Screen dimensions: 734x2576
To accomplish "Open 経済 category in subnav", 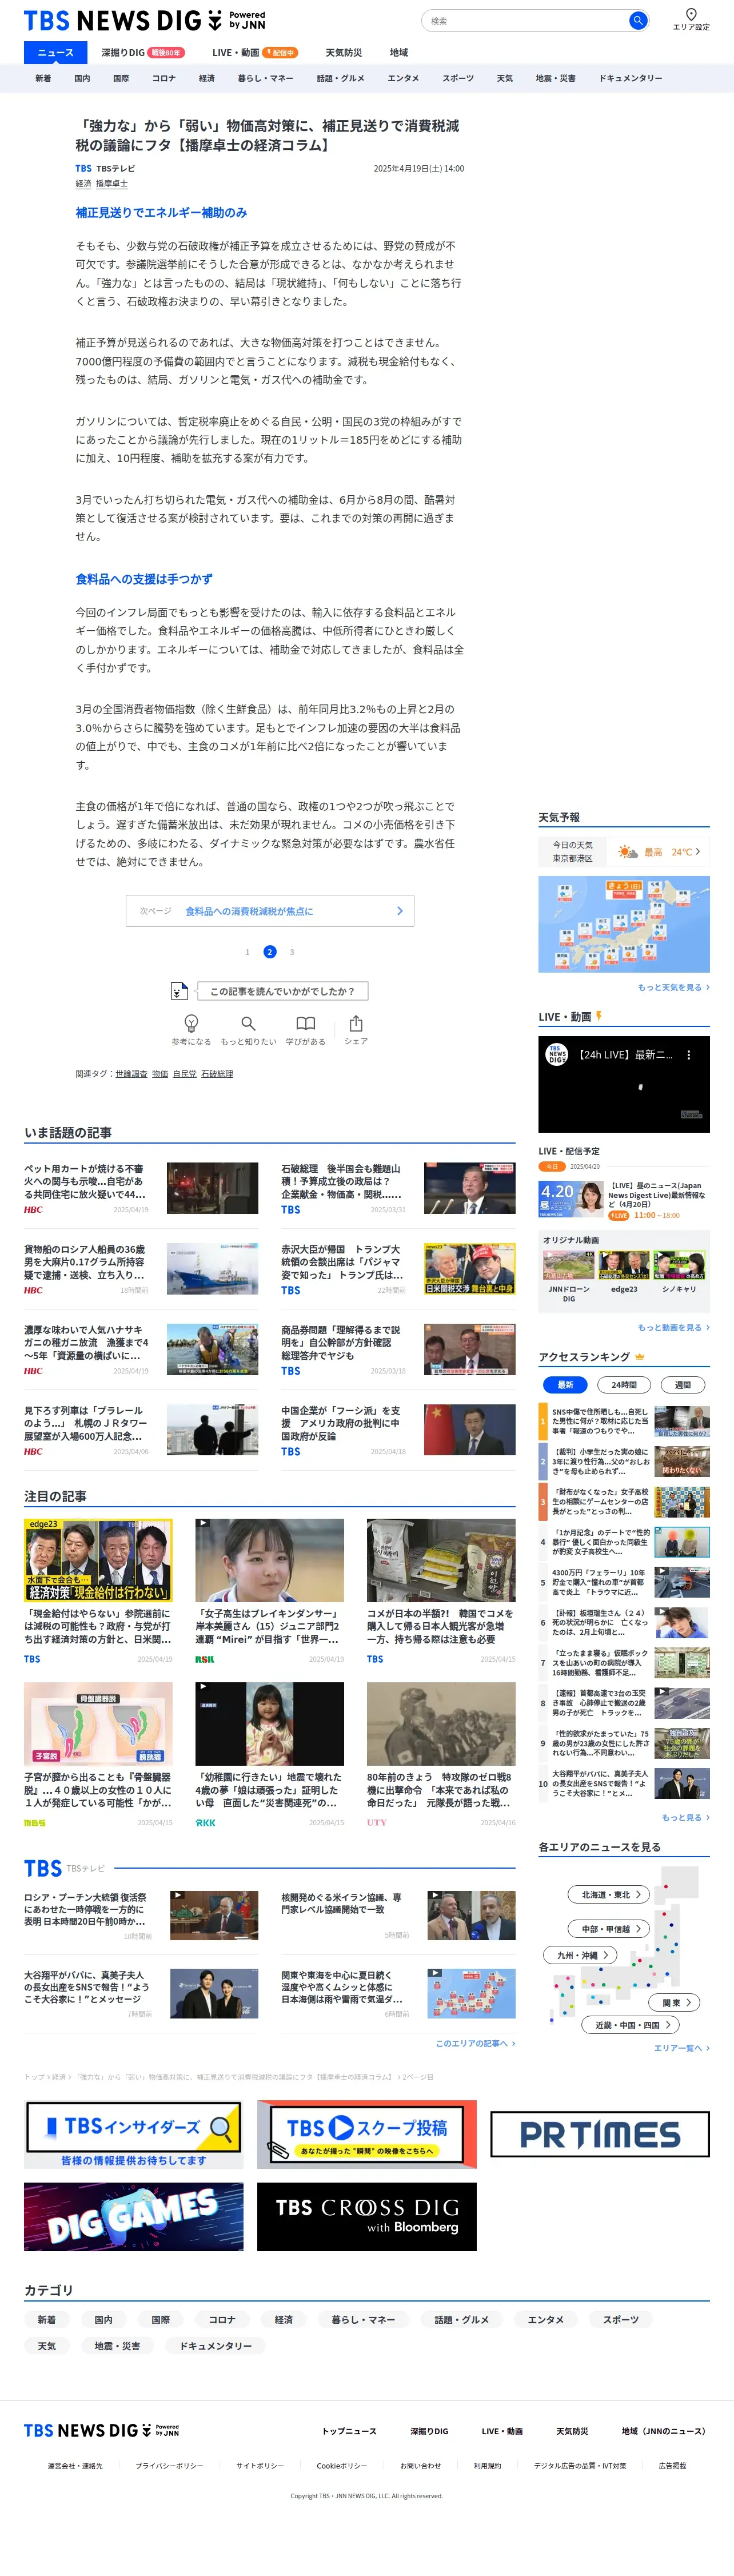I will pyautogui.click(x=207, y=78).
